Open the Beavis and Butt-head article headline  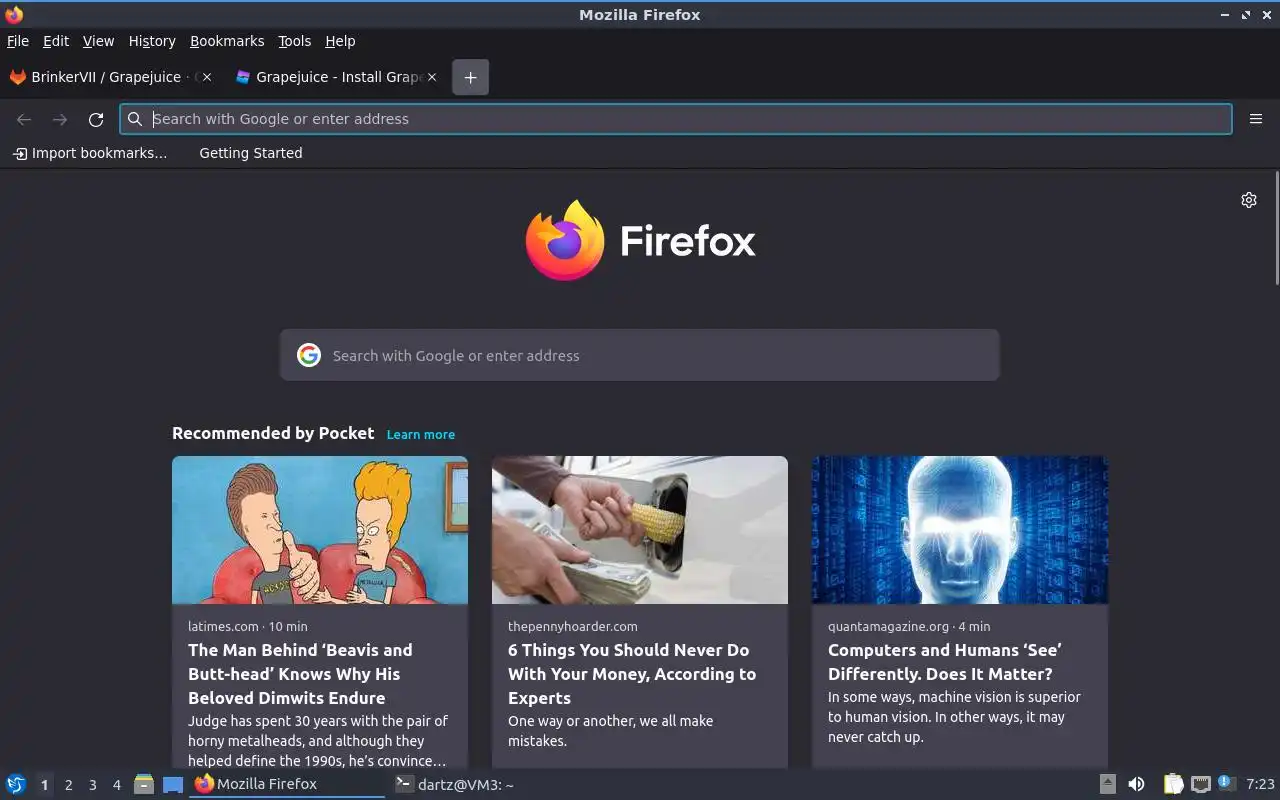[300, 674]
